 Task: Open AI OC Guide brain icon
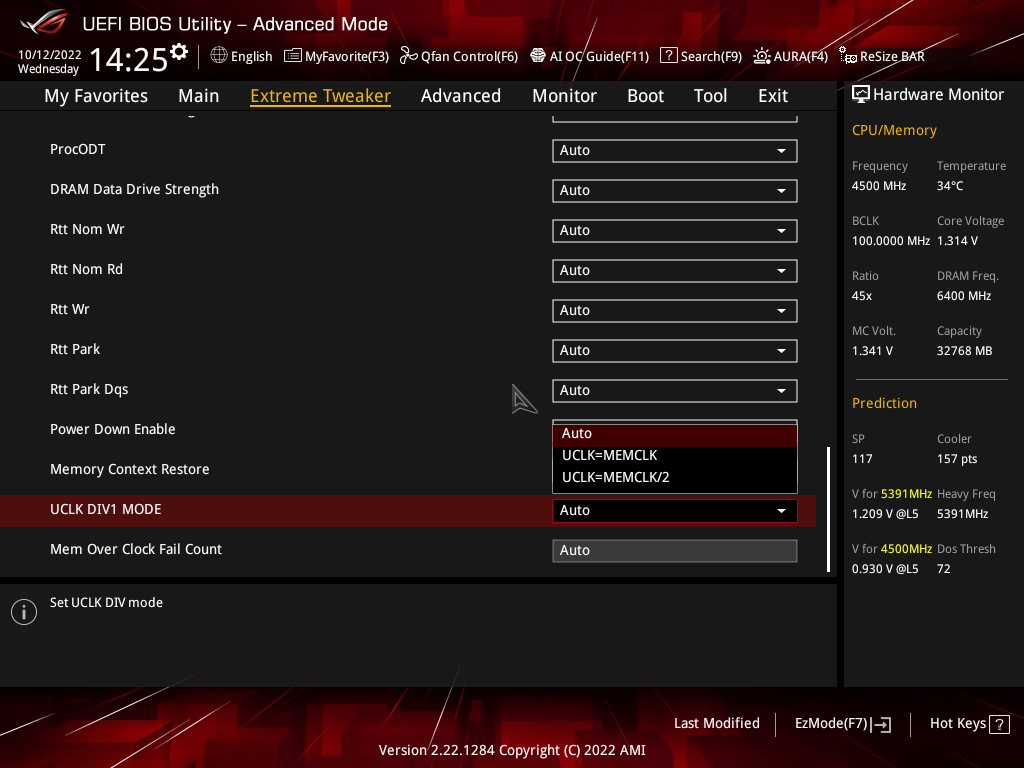tap(537, 56)
